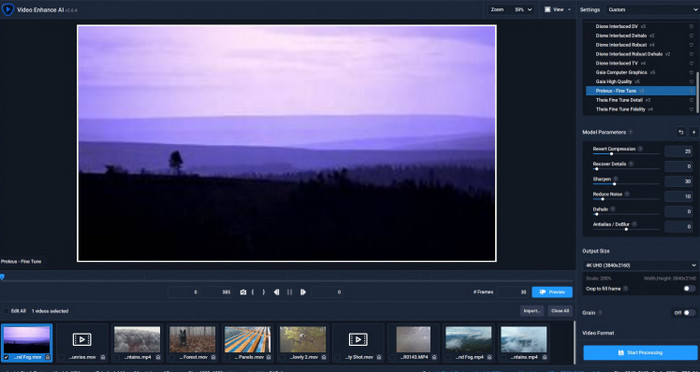The width and height of the screenshot is (700, 372).
Task: Click the playhead marker on timeline
Action: tap(2, 277)
